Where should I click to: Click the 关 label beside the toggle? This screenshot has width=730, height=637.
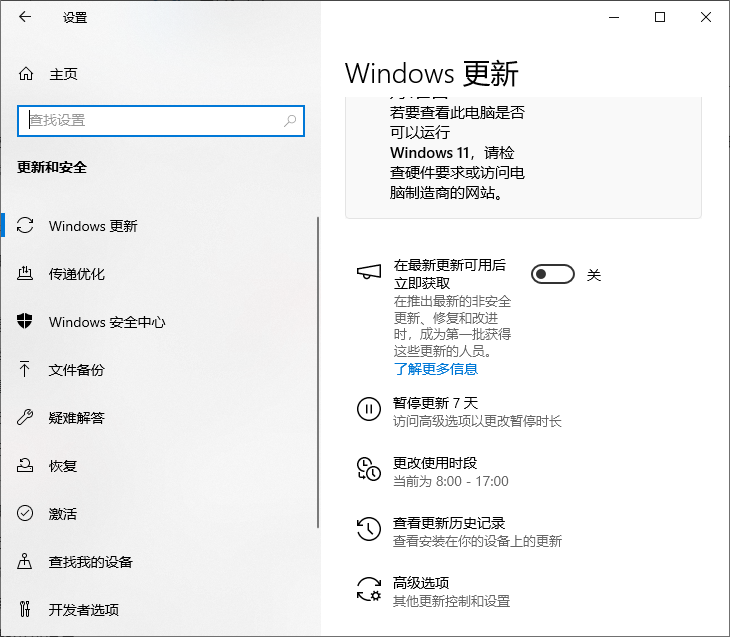pyautogui.click(x=594, y=275)
